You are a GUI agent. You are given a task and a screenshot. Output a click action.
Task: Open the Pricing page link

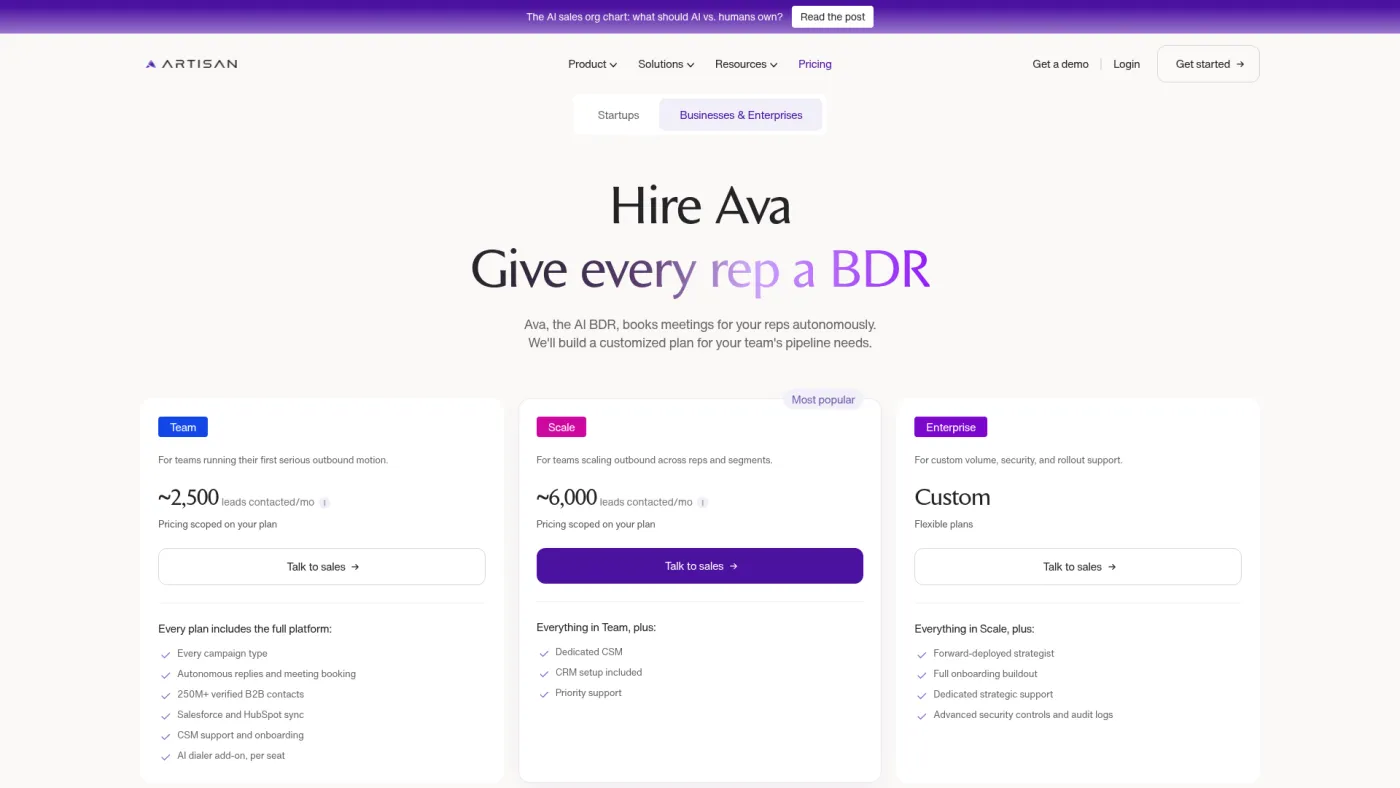pyautogui.click(x=815, y=64)
